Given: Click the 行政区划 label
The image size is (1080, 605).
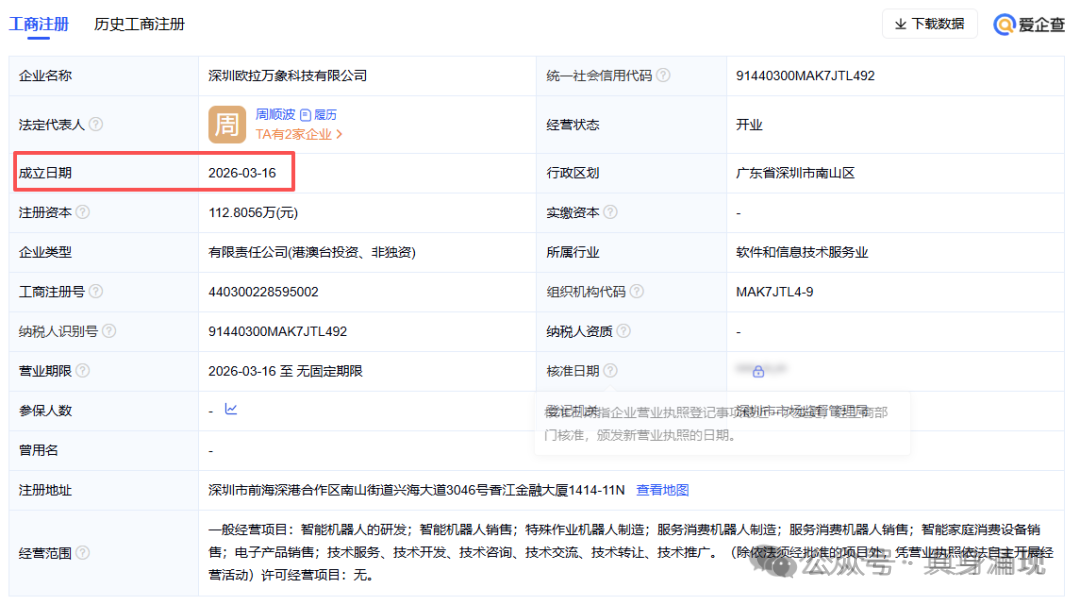Looking at the screenshot, I should click(573, 173).
